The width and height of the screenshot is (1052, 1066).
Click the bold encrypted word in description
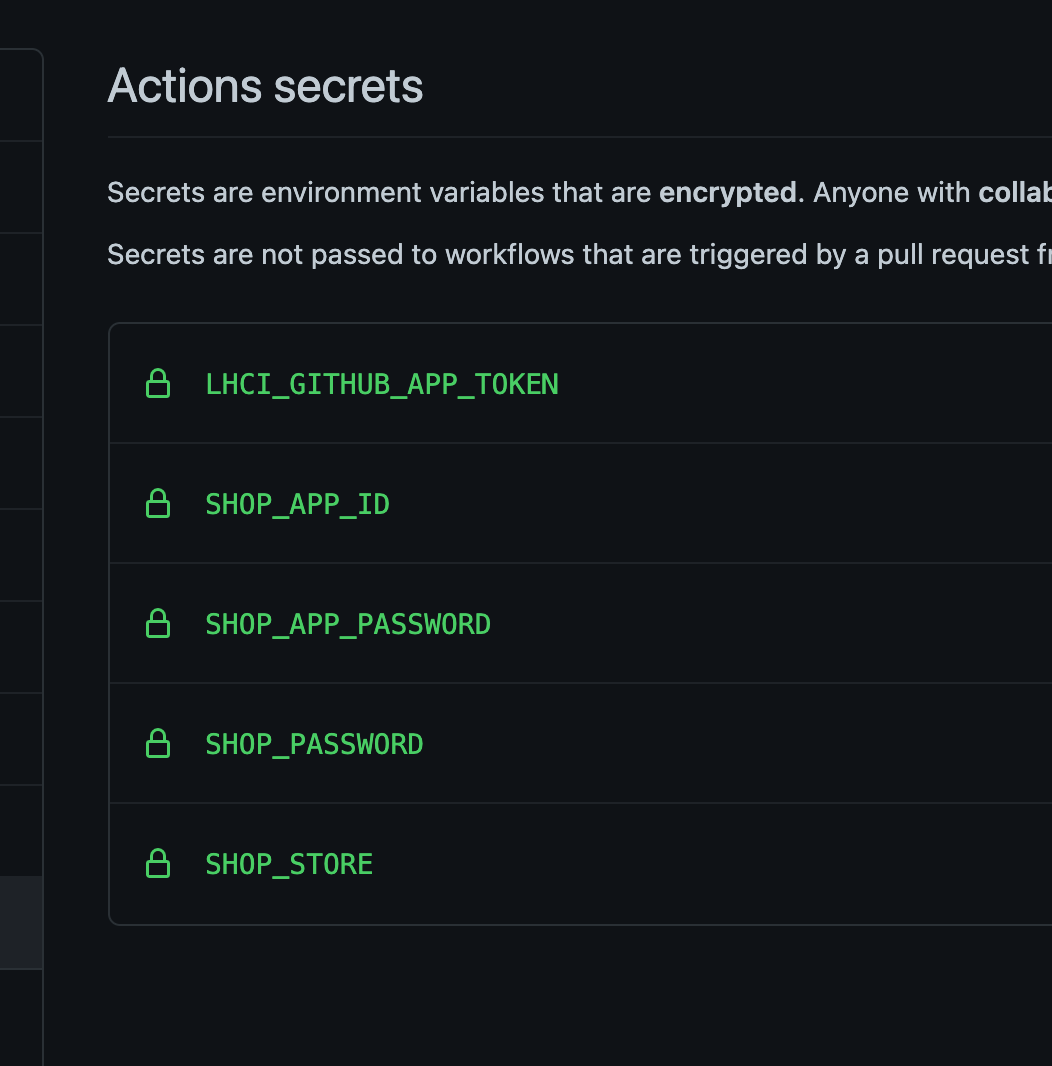point(728,192)
